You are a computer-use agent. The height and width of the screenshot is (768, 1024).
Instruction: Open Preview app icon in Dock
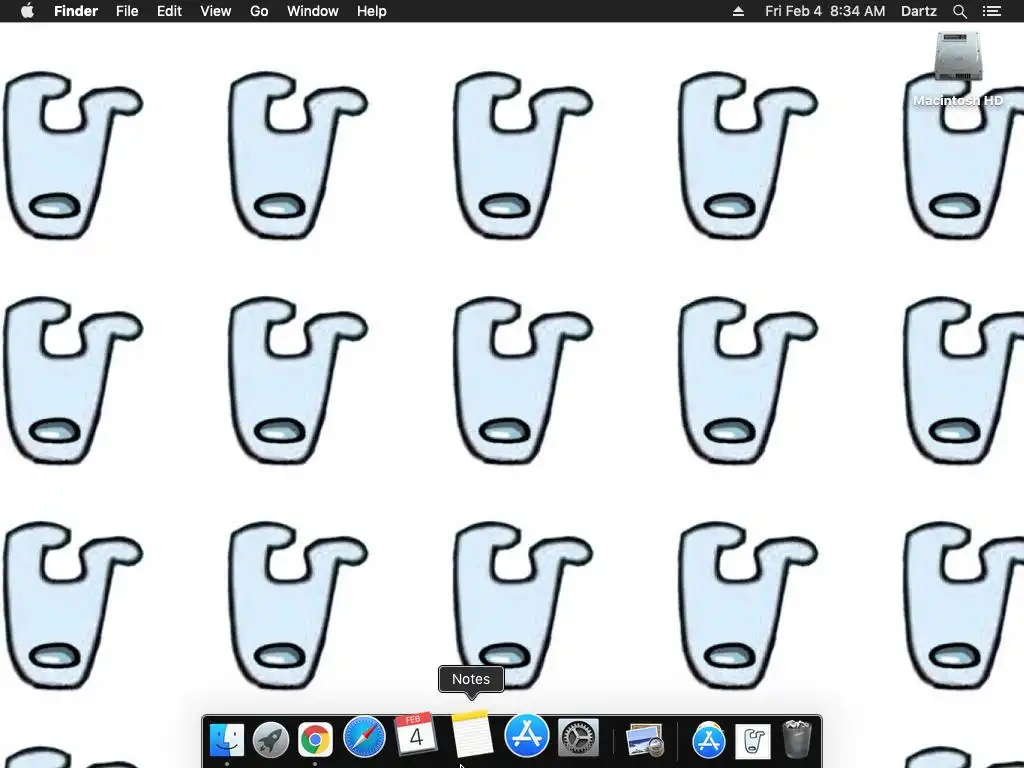[645, 741]
